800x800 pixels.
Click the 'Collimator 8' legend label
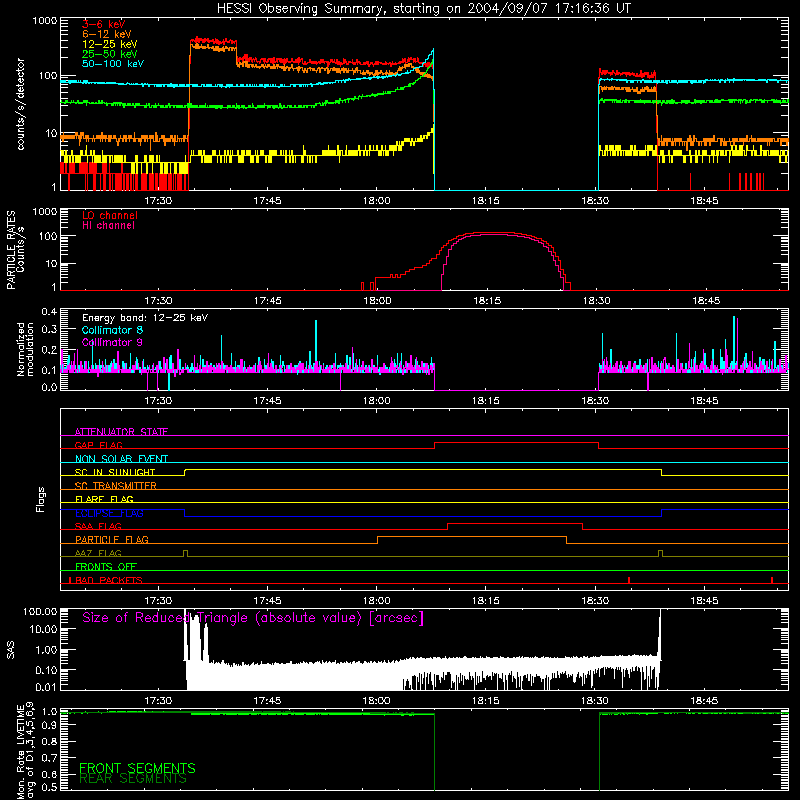(x=112, y=330)
